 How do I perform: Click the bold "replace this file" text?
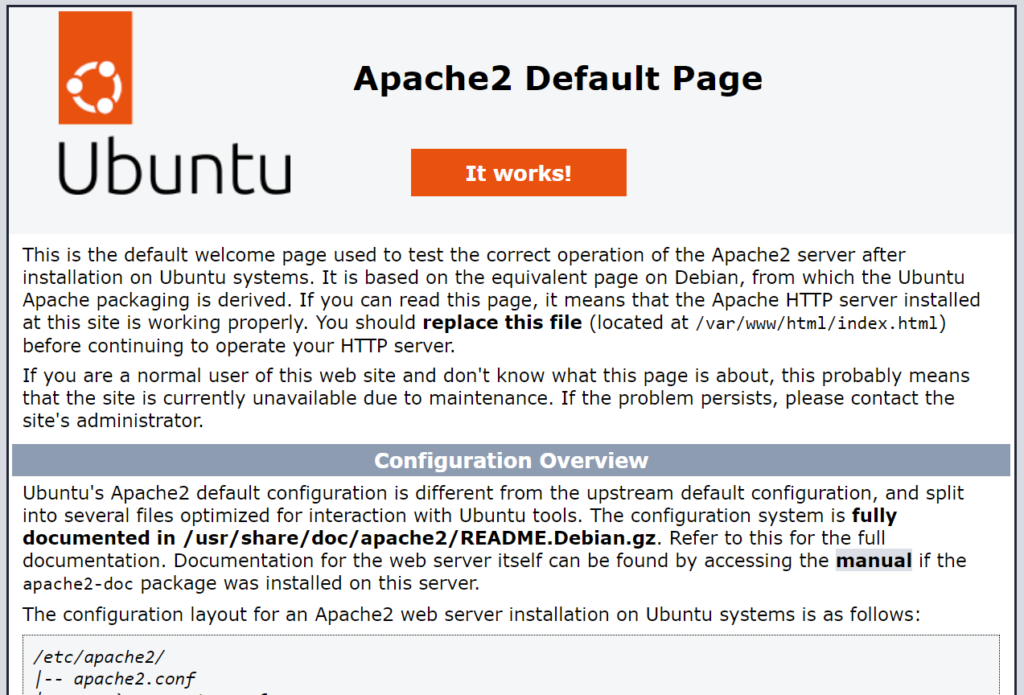[x=502, y=323]
